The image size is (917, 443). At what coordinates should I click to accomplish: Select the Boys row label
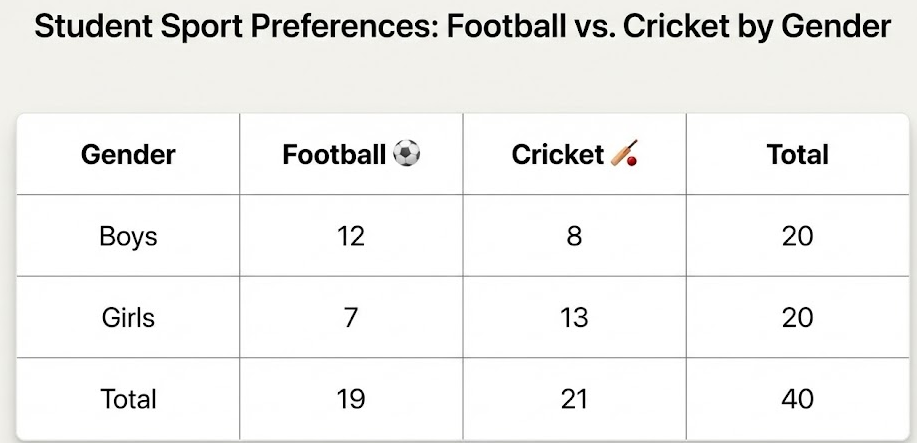(128, 236)
